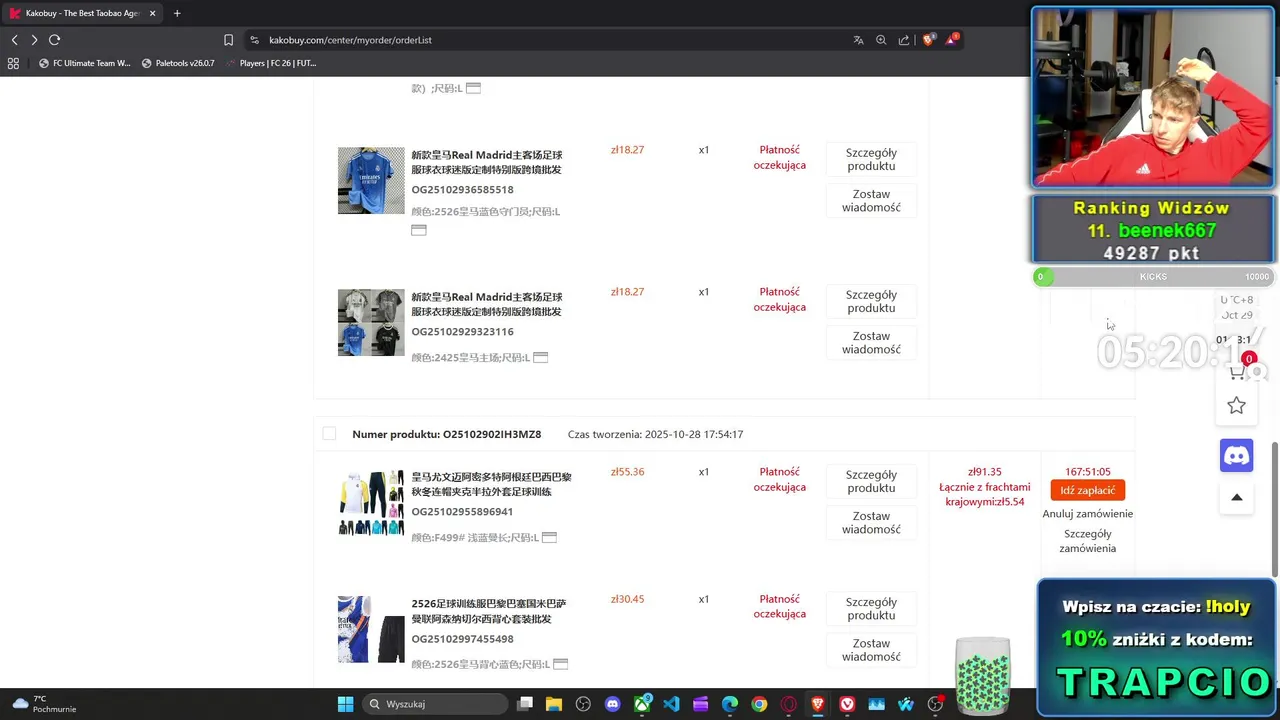The image size is (1280, 720).
Task: Open Szczegóły zamówienia link
Action: [x=1087, y=541]
